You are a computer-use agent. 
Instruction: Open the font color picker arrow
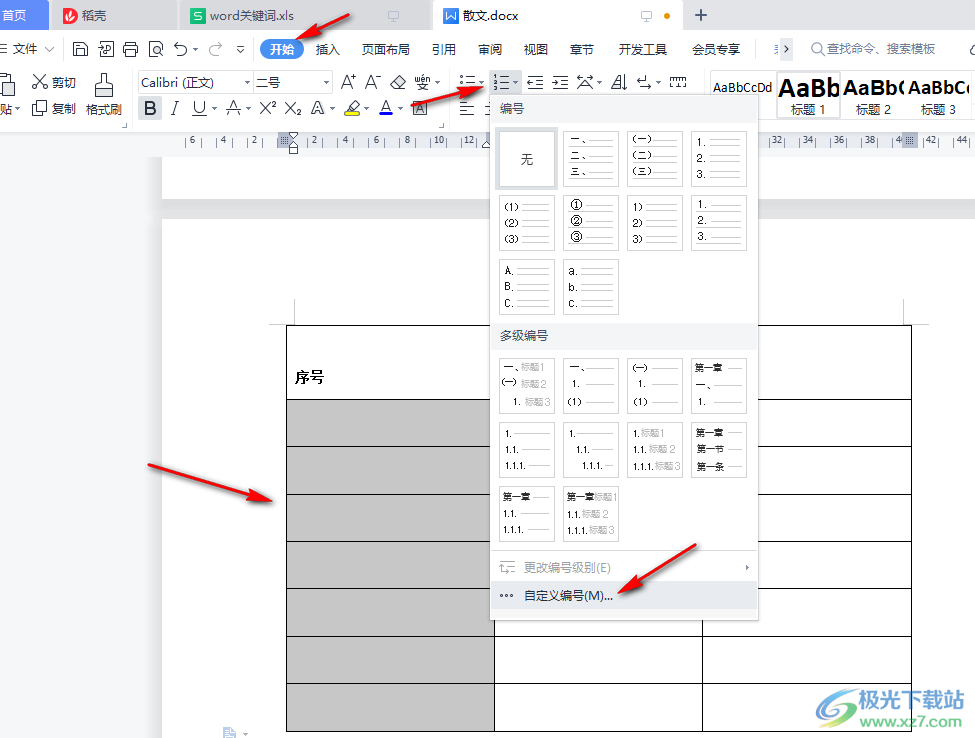coord(399,110)
